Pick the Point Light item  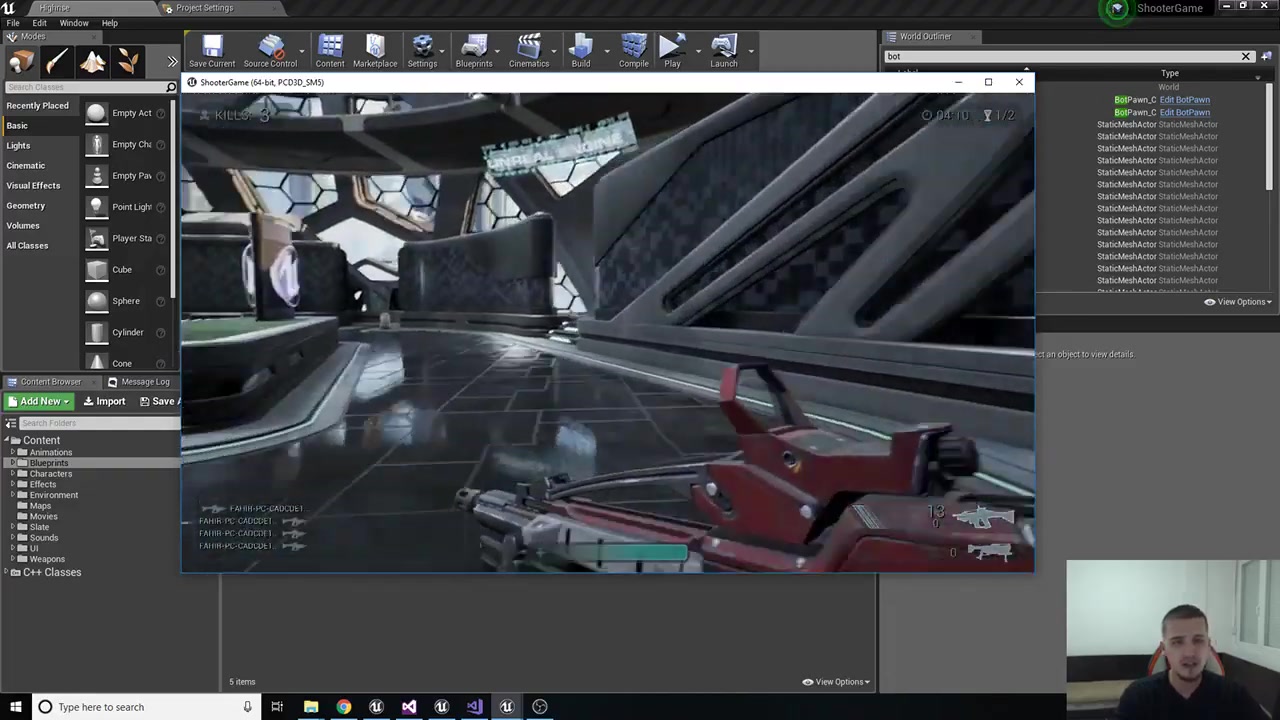click(132, 207)
